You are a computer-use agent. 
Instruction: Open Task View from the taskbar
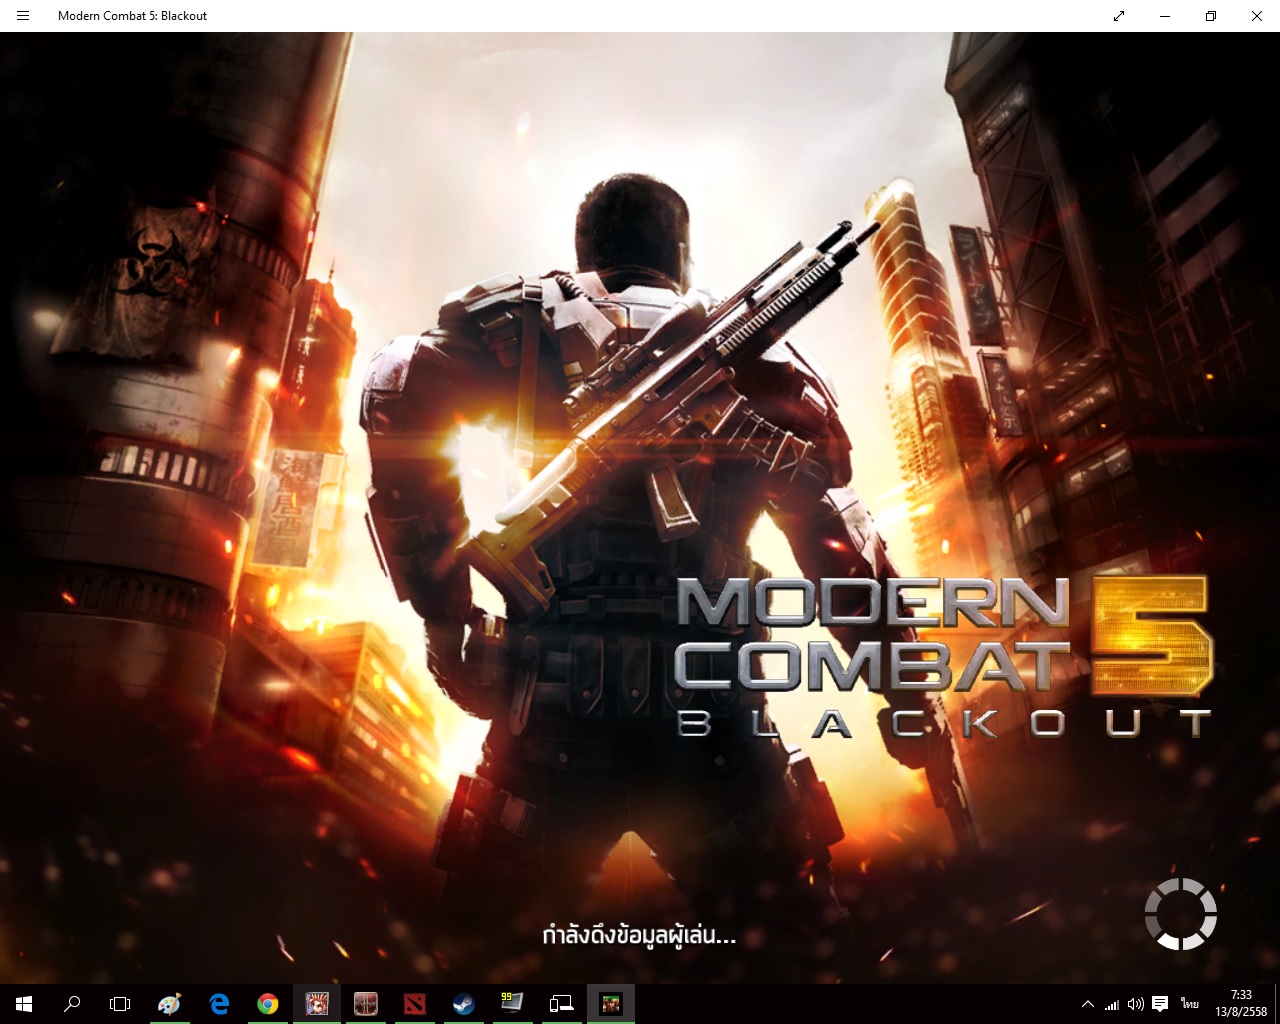click(x=120, y=1004)
